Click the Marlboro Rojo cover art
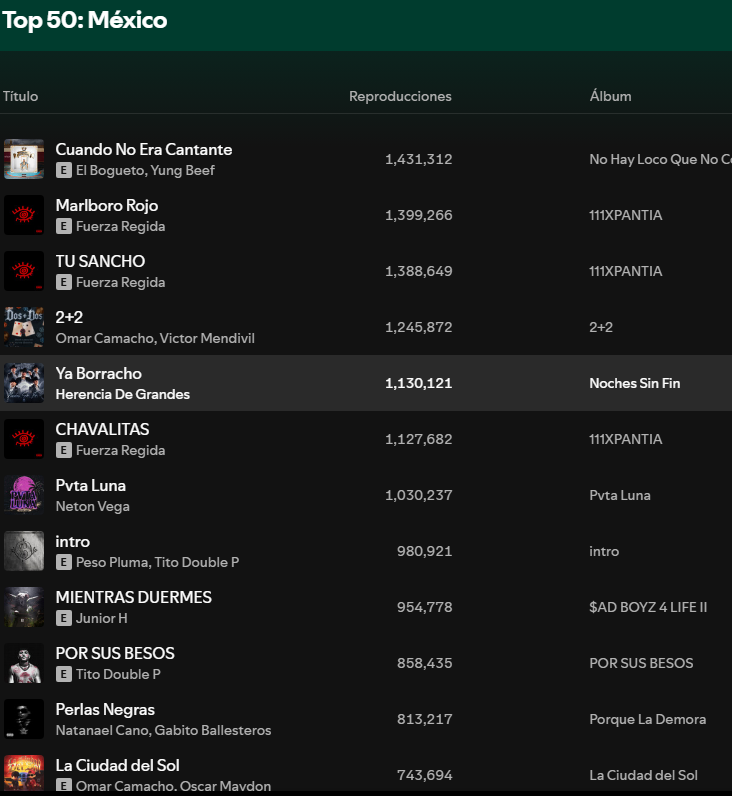Viewport: 732px width, 796px height. click(24, 215)
